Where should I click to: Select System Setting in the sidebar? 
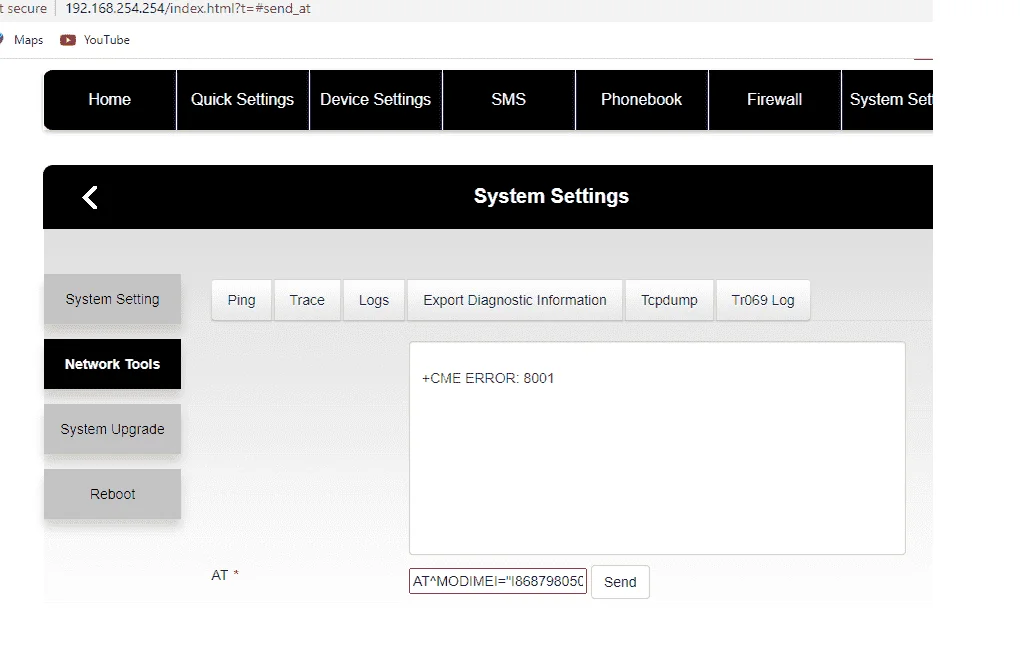(x=112, y=299)
